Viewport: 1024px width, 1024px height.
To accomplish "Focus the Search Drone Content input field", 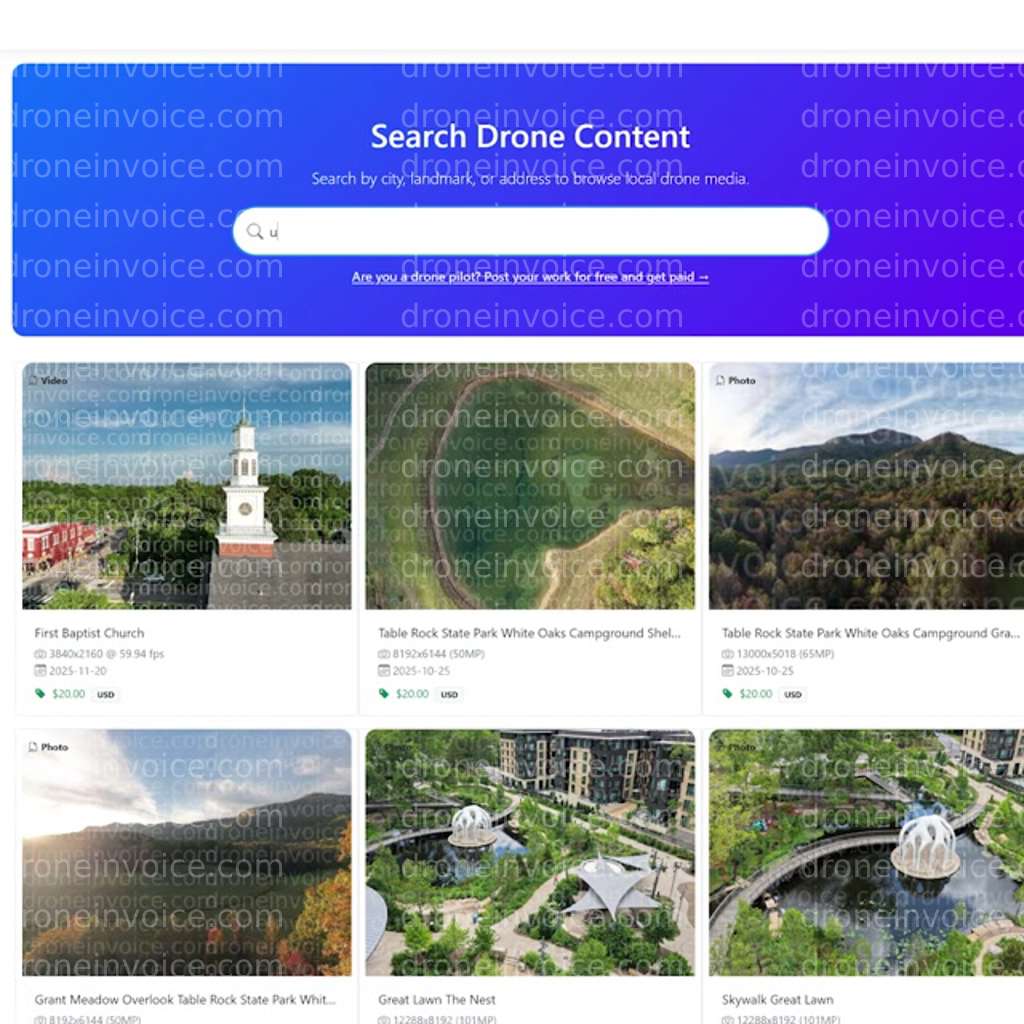I will pyautogui.click(x=540, y=232).
